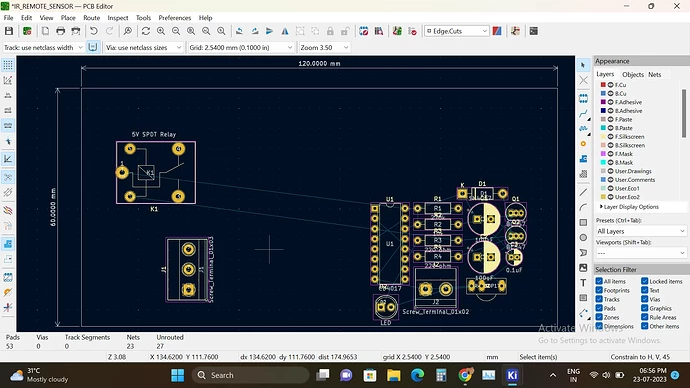Click the Windows taskbar Search box
This screenshot has height=388, width=690.
point(250,375)
